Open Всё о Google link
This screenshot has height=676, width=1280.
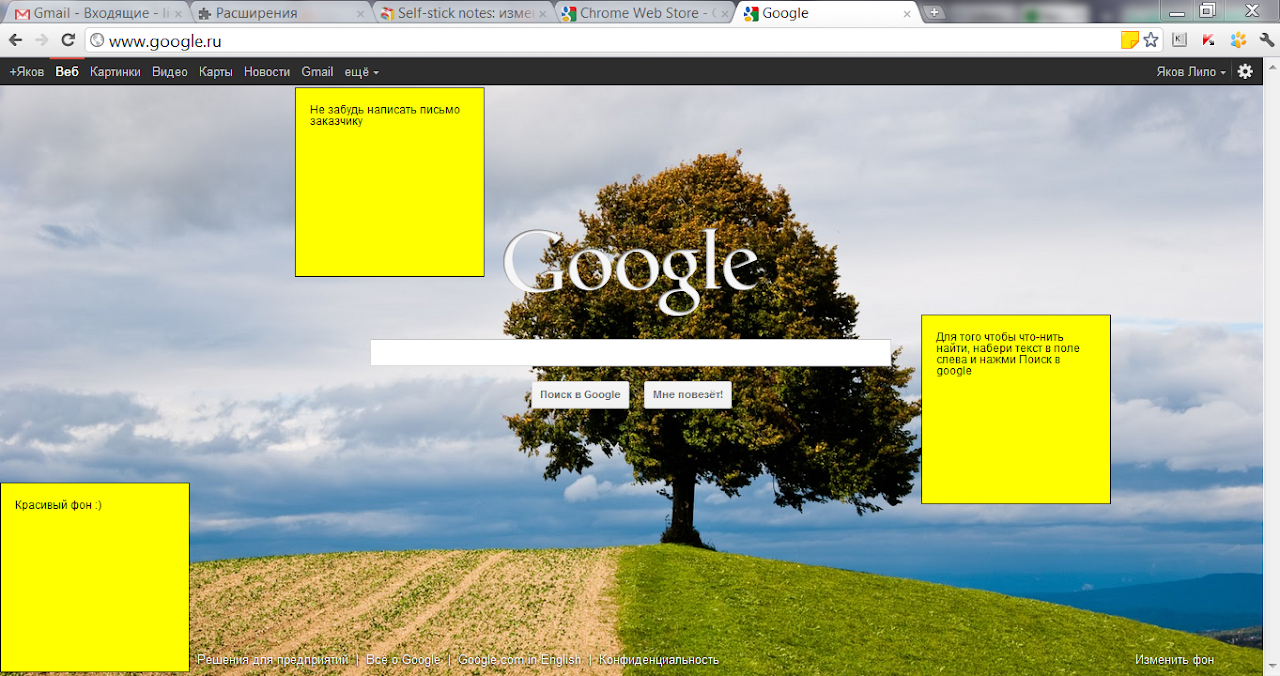pos(403,660)
